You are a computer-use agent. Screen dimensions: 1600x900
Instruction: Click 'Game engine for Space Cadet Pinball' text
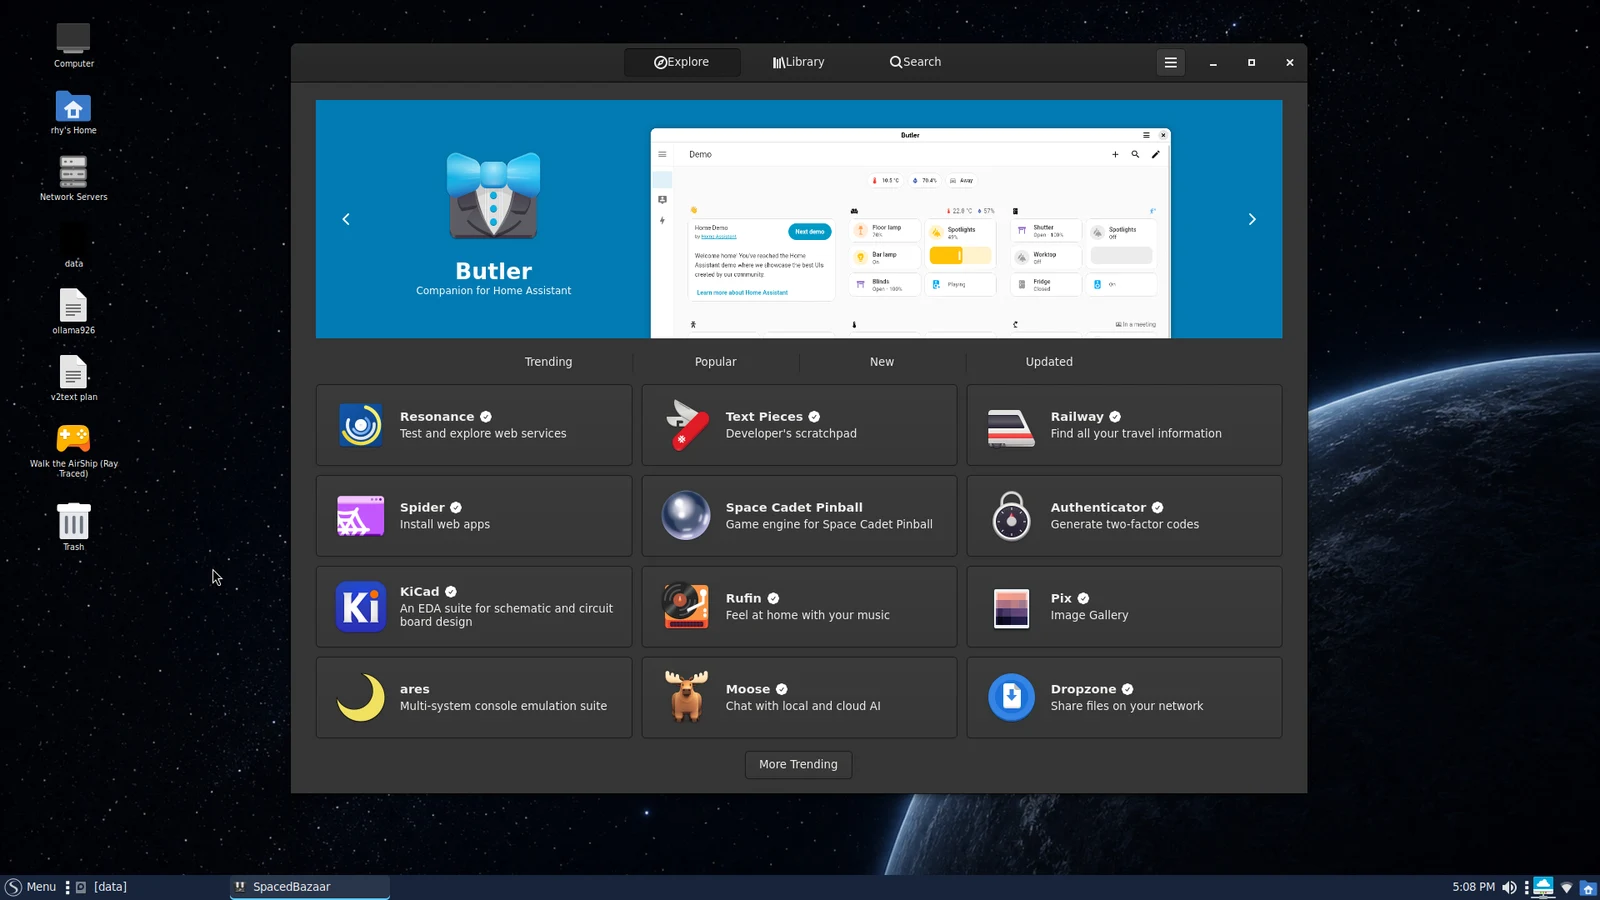point(829,525)
